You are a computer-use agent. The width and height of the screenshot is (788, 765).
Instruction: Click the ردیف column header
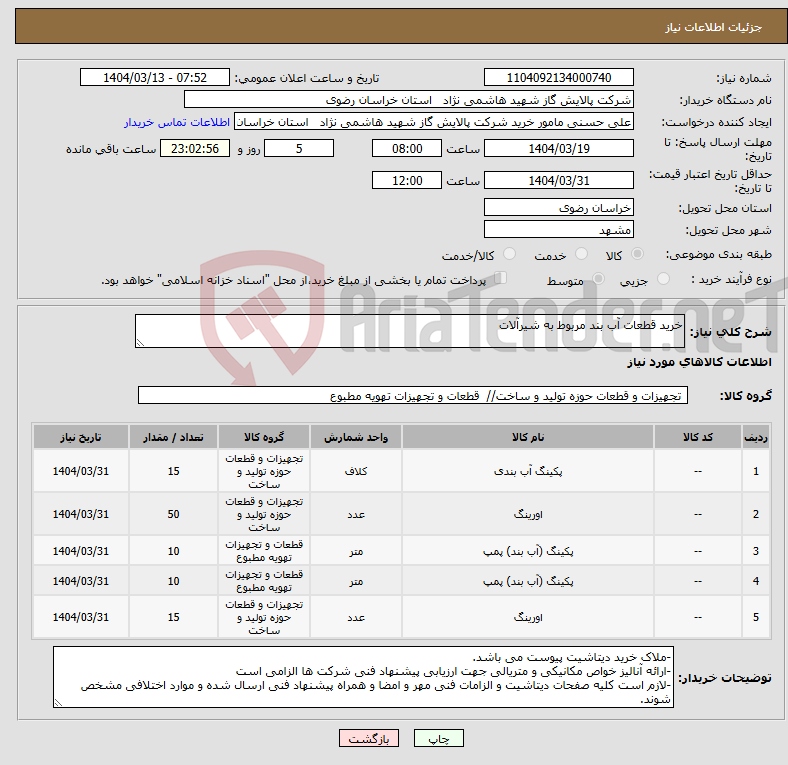point(755,437)
